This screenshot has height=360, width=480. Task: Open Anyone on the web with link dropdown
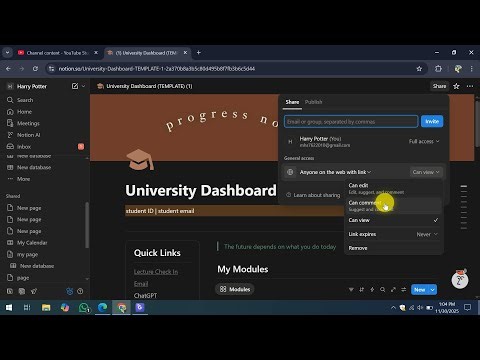coord(335,172)
